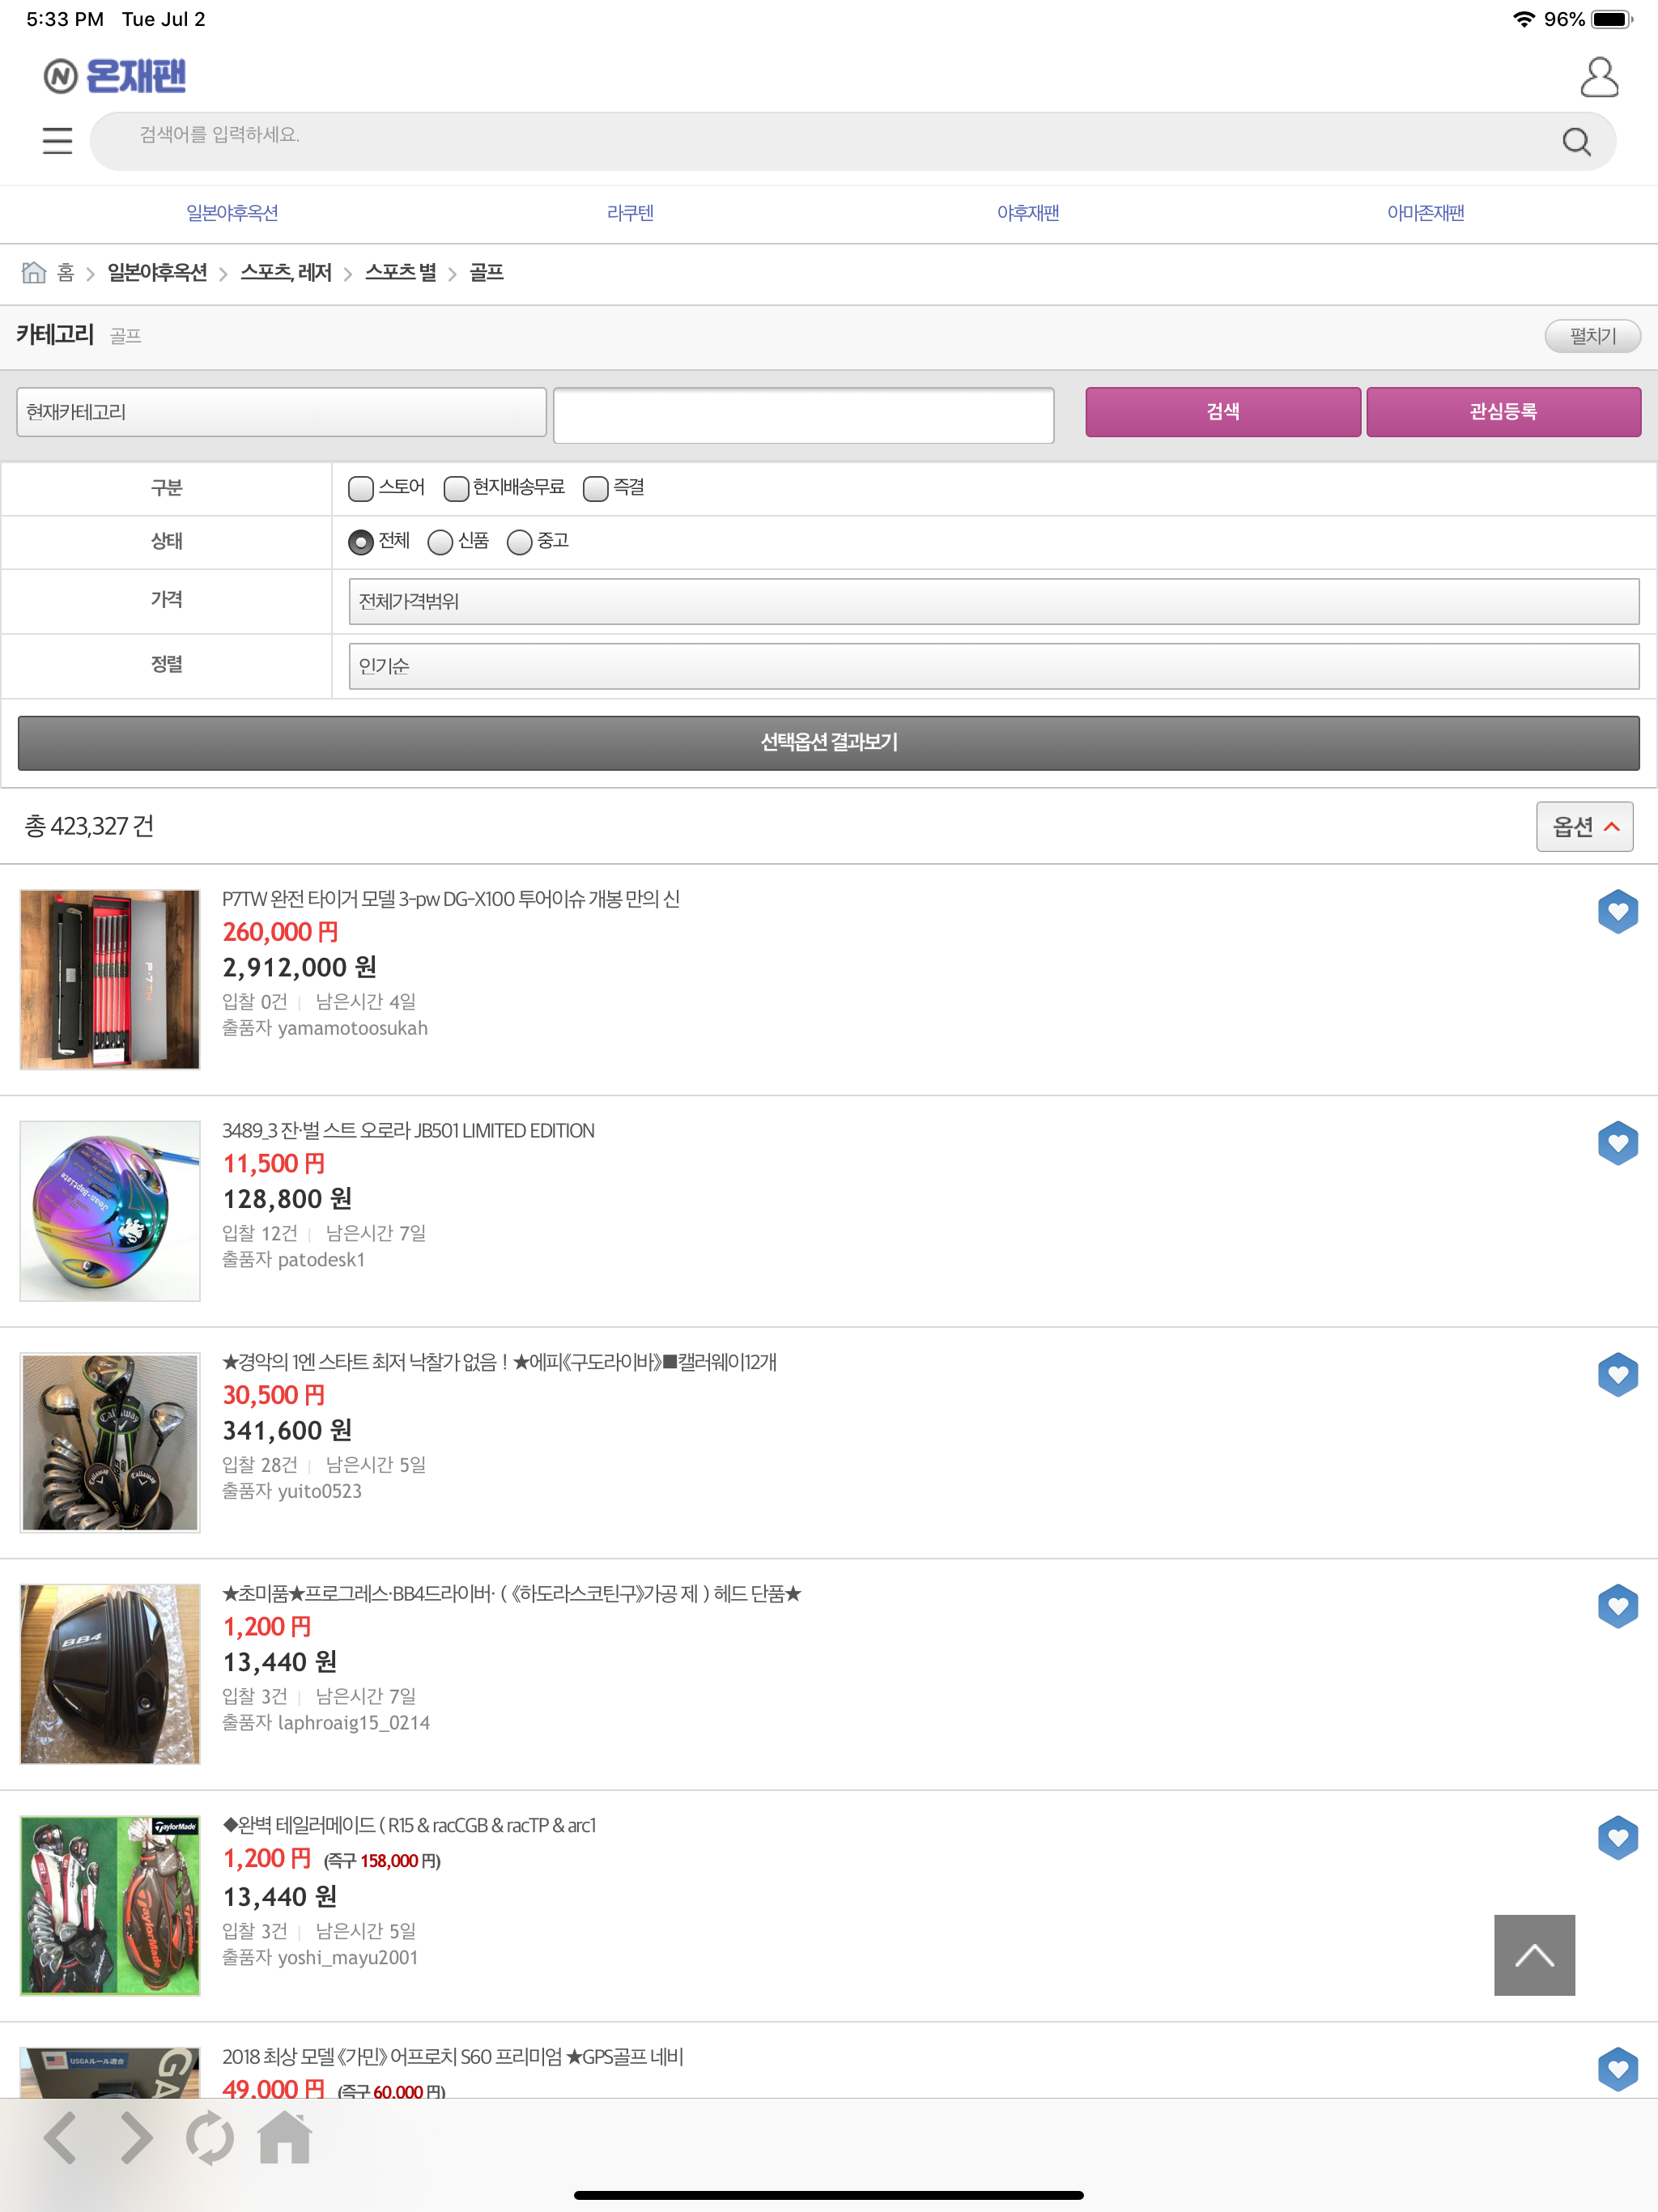
Task: Open 스포츠 별 breadcrumb link
Action: pyautogui.click(x=401, y=272)
